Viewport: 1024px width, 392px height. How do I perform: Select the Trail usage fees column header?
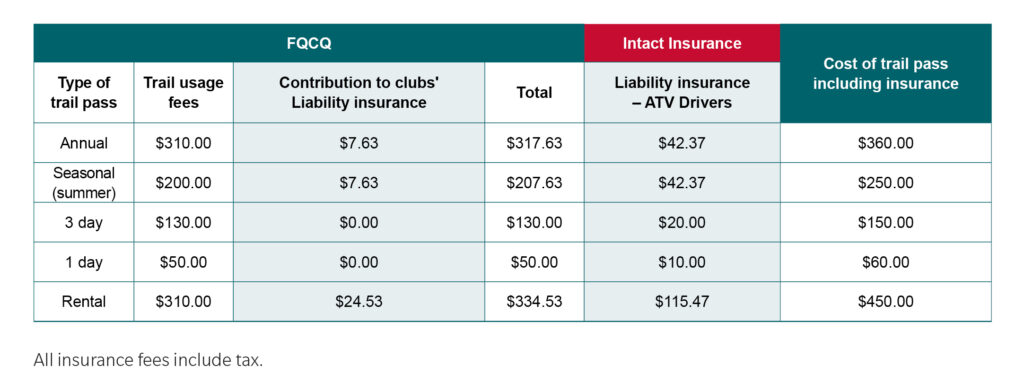(x=184, y=93)
